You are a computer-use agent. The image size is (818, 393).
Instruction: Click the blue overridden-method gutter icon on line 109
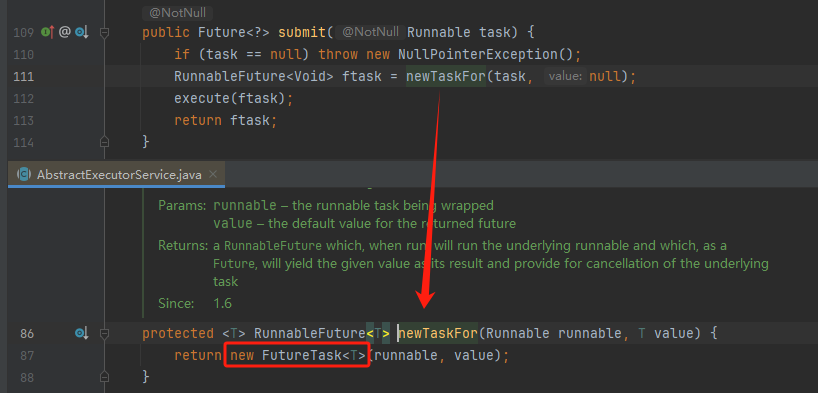coord(81,32)
